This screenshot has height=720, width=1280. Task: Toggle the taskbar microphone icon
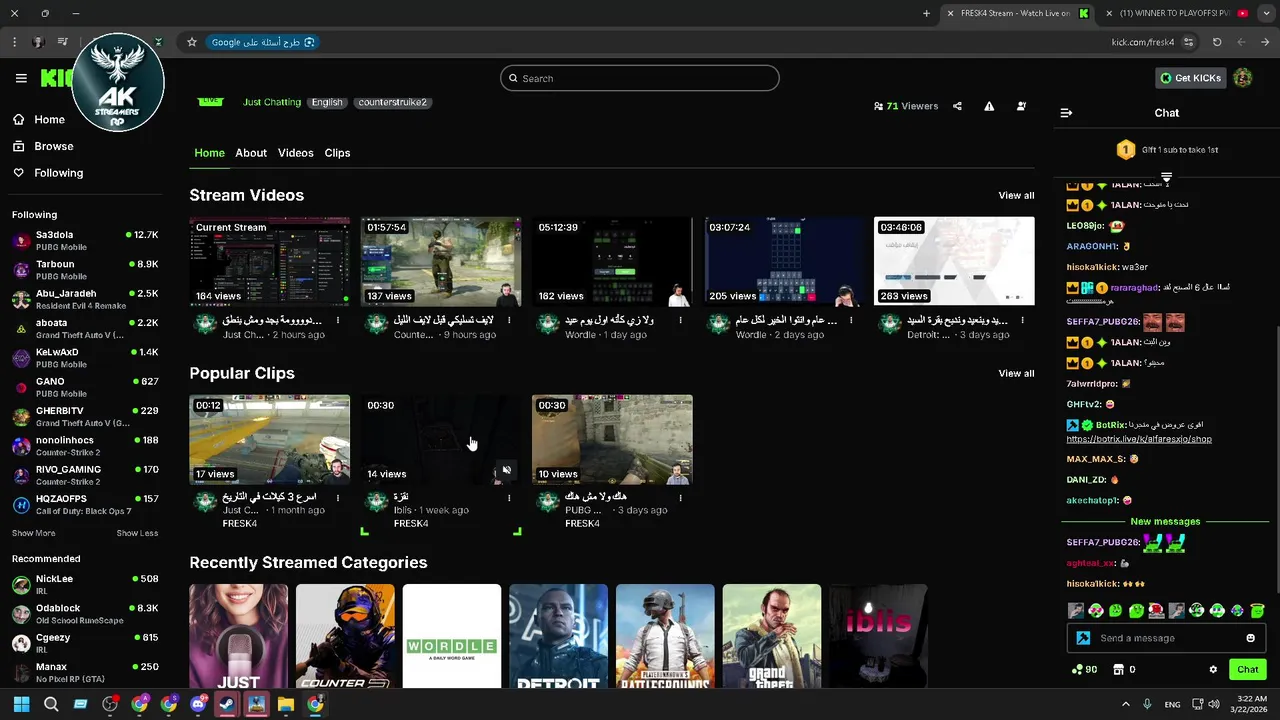[x=1147, y=704]
